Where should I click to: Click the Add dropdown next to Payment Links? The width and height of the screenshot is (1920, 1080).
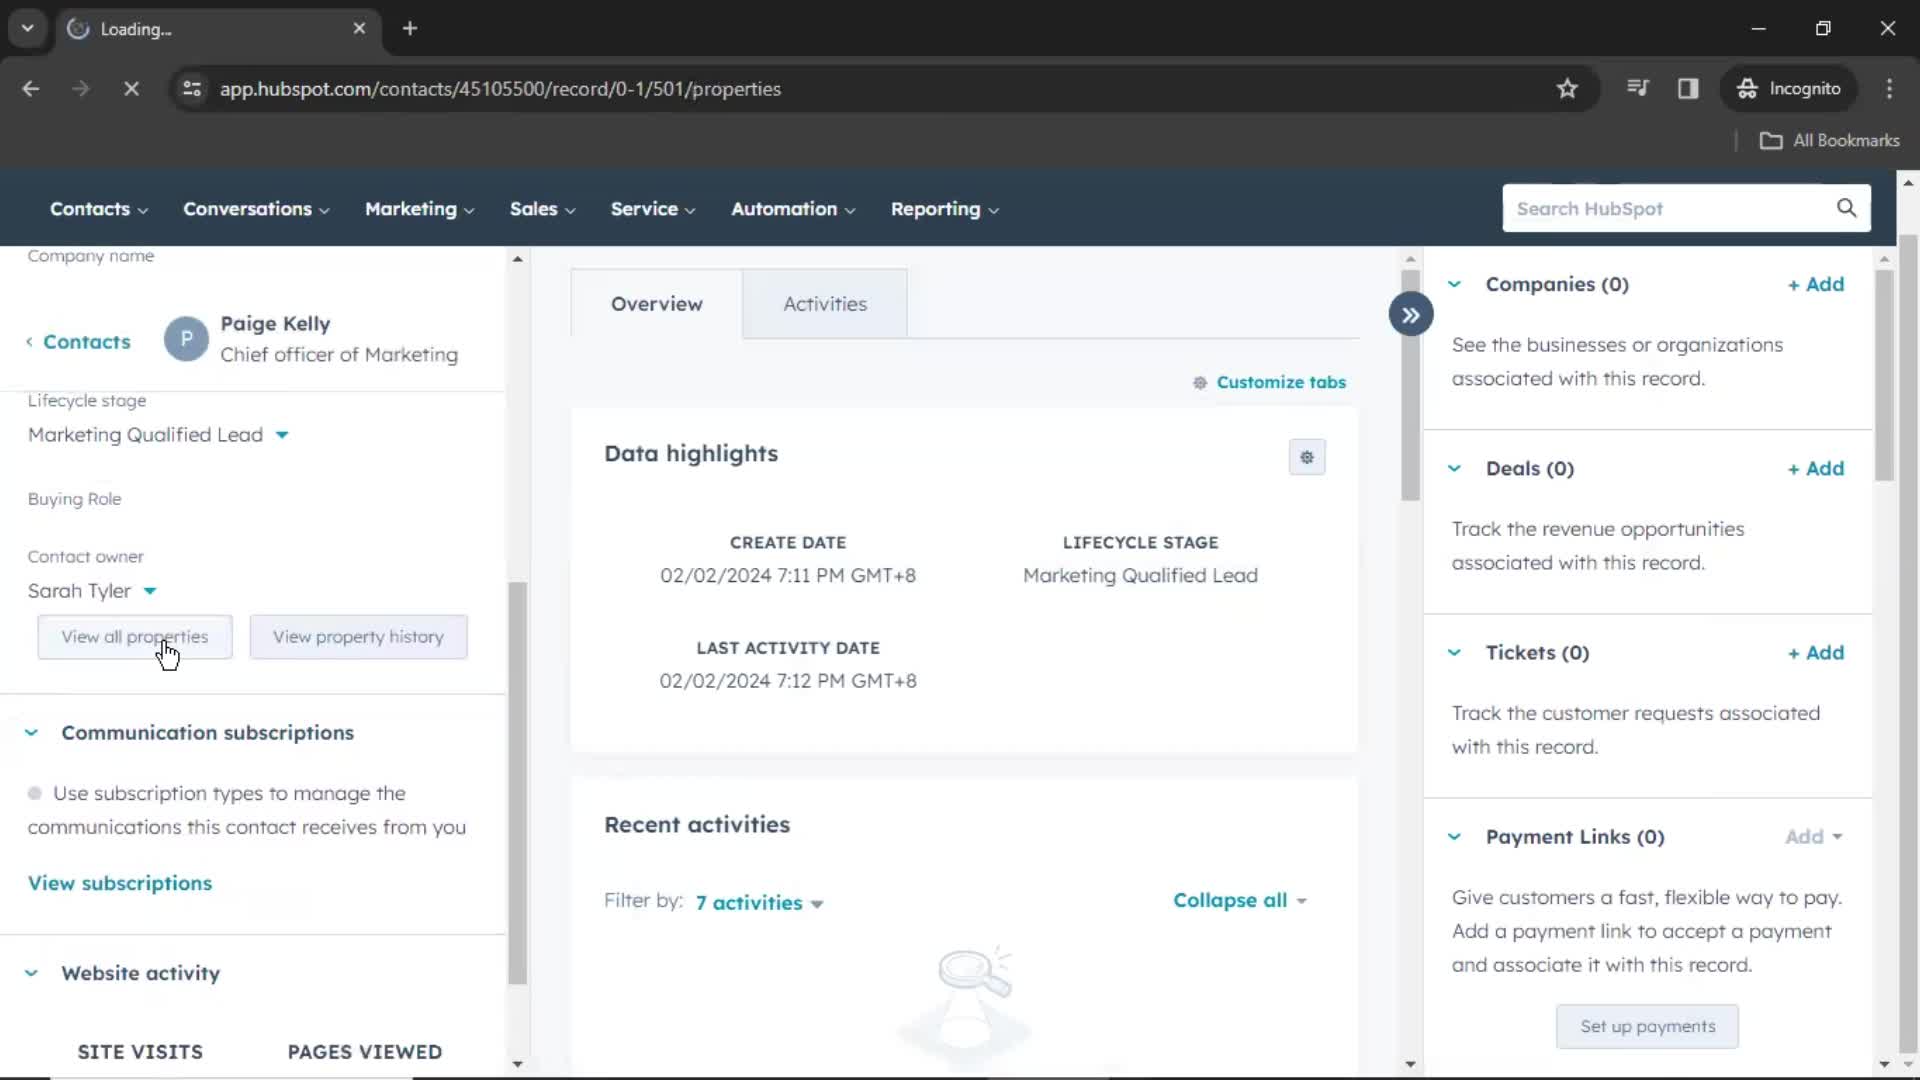coord(1813,835)
